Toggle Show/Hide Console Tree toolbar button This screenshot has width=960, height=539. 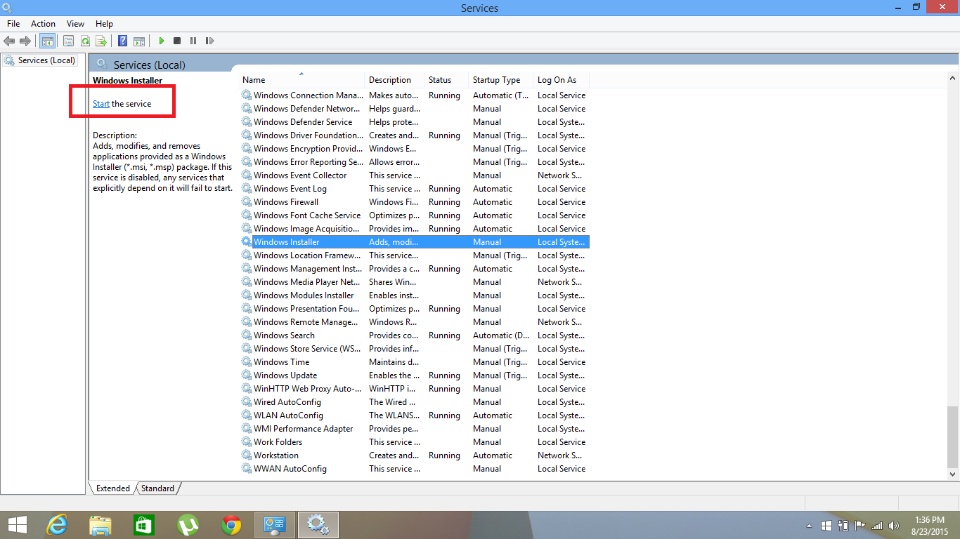point(47,41)
